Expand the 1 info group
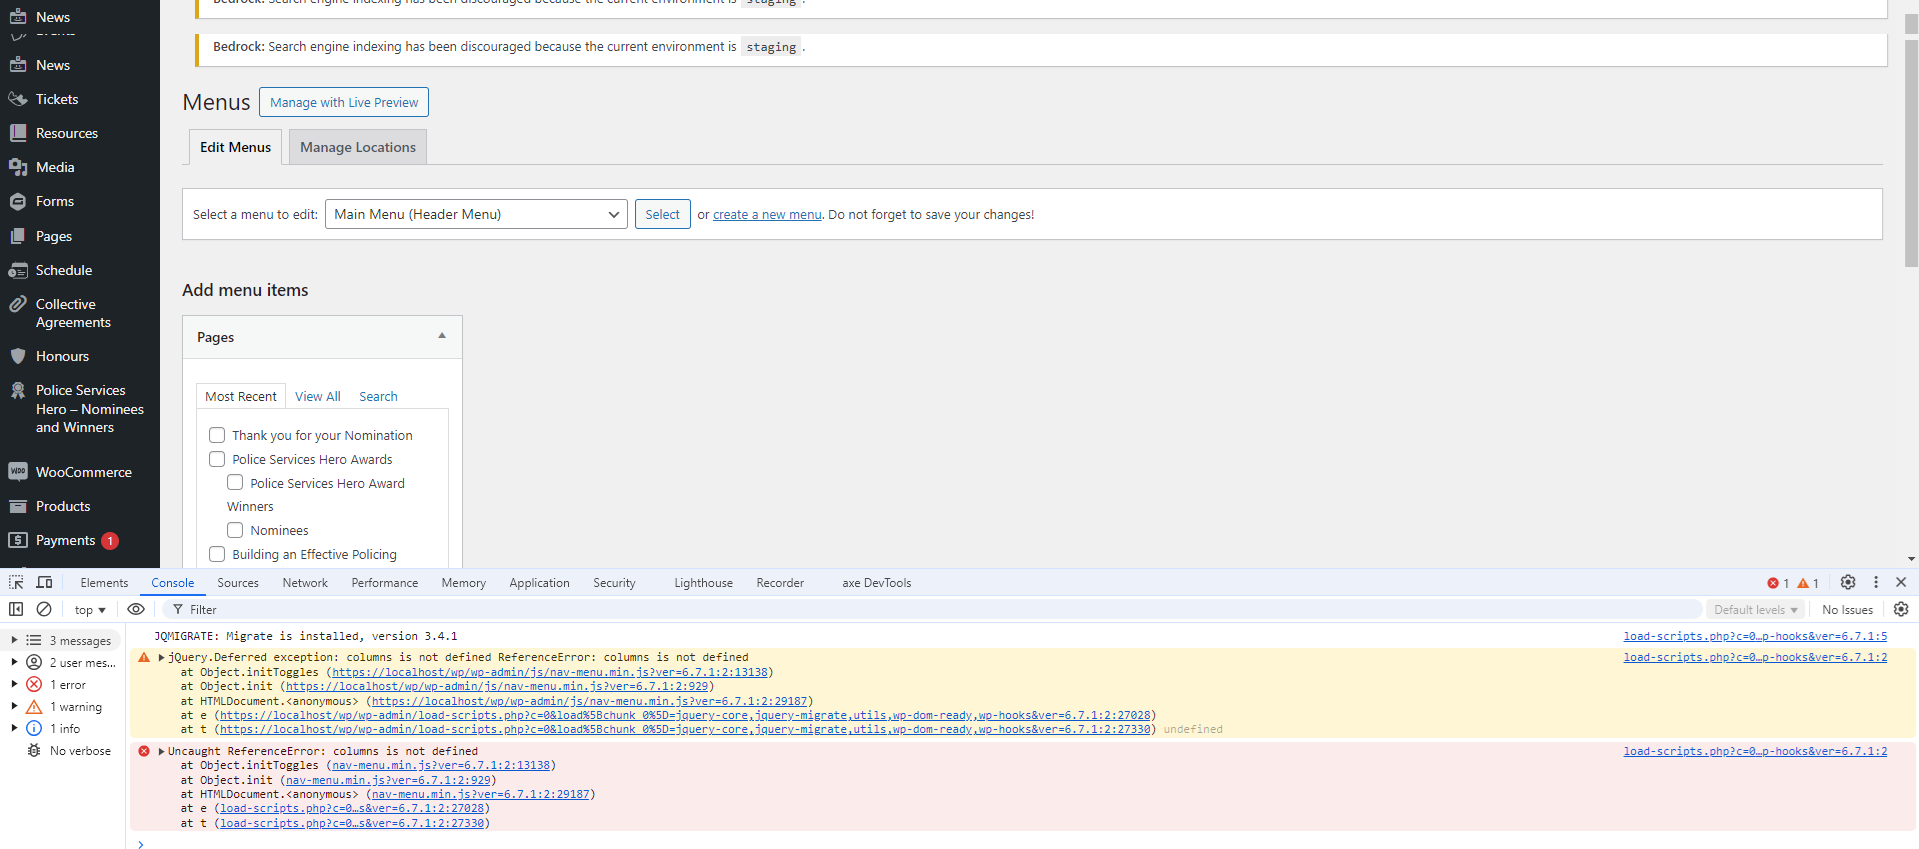The width and height of the screenshot is (1919, 849). coord(14,728)
